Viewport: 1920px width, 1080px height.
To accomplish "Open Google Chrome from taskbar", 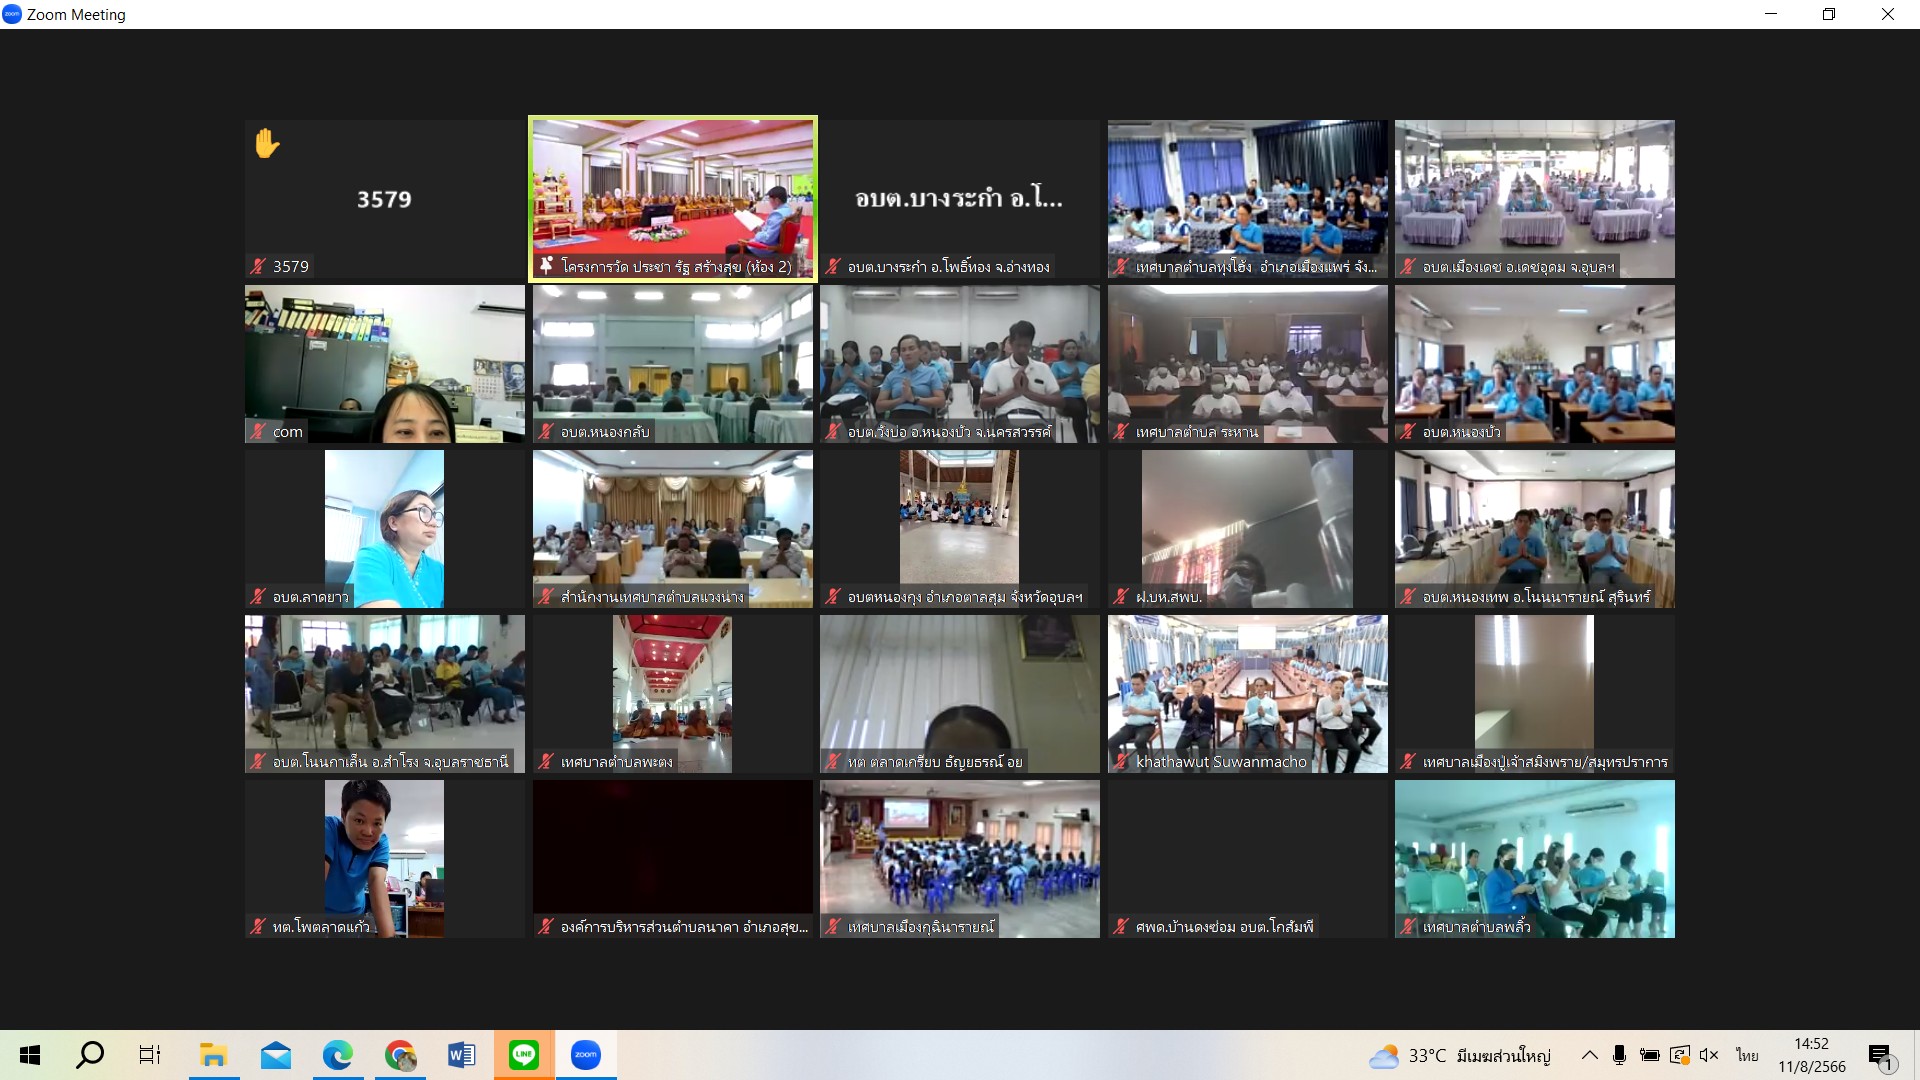I will (x=400, y=1055).
